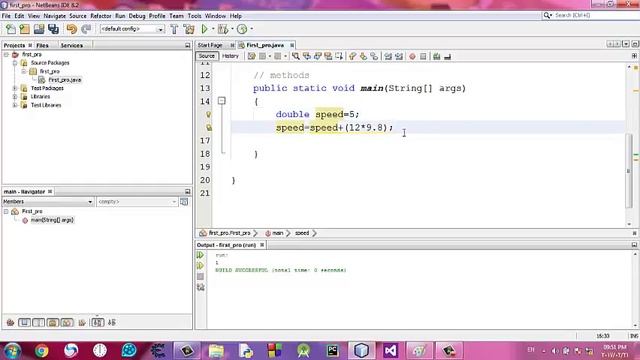Toggle Show Inherited Members in the Navigator
The width and height of the screenshot is (640, 360).
pos(10,322)
